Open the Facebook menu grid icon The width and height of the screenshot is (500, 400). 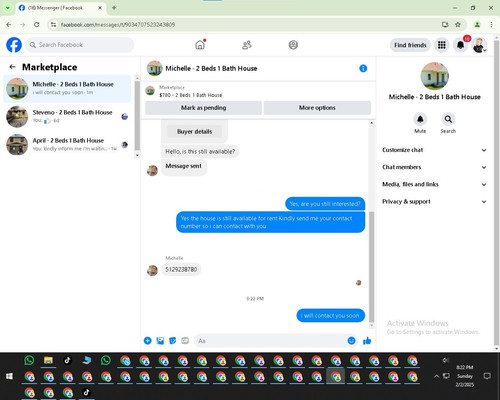(x=442, y=45)
